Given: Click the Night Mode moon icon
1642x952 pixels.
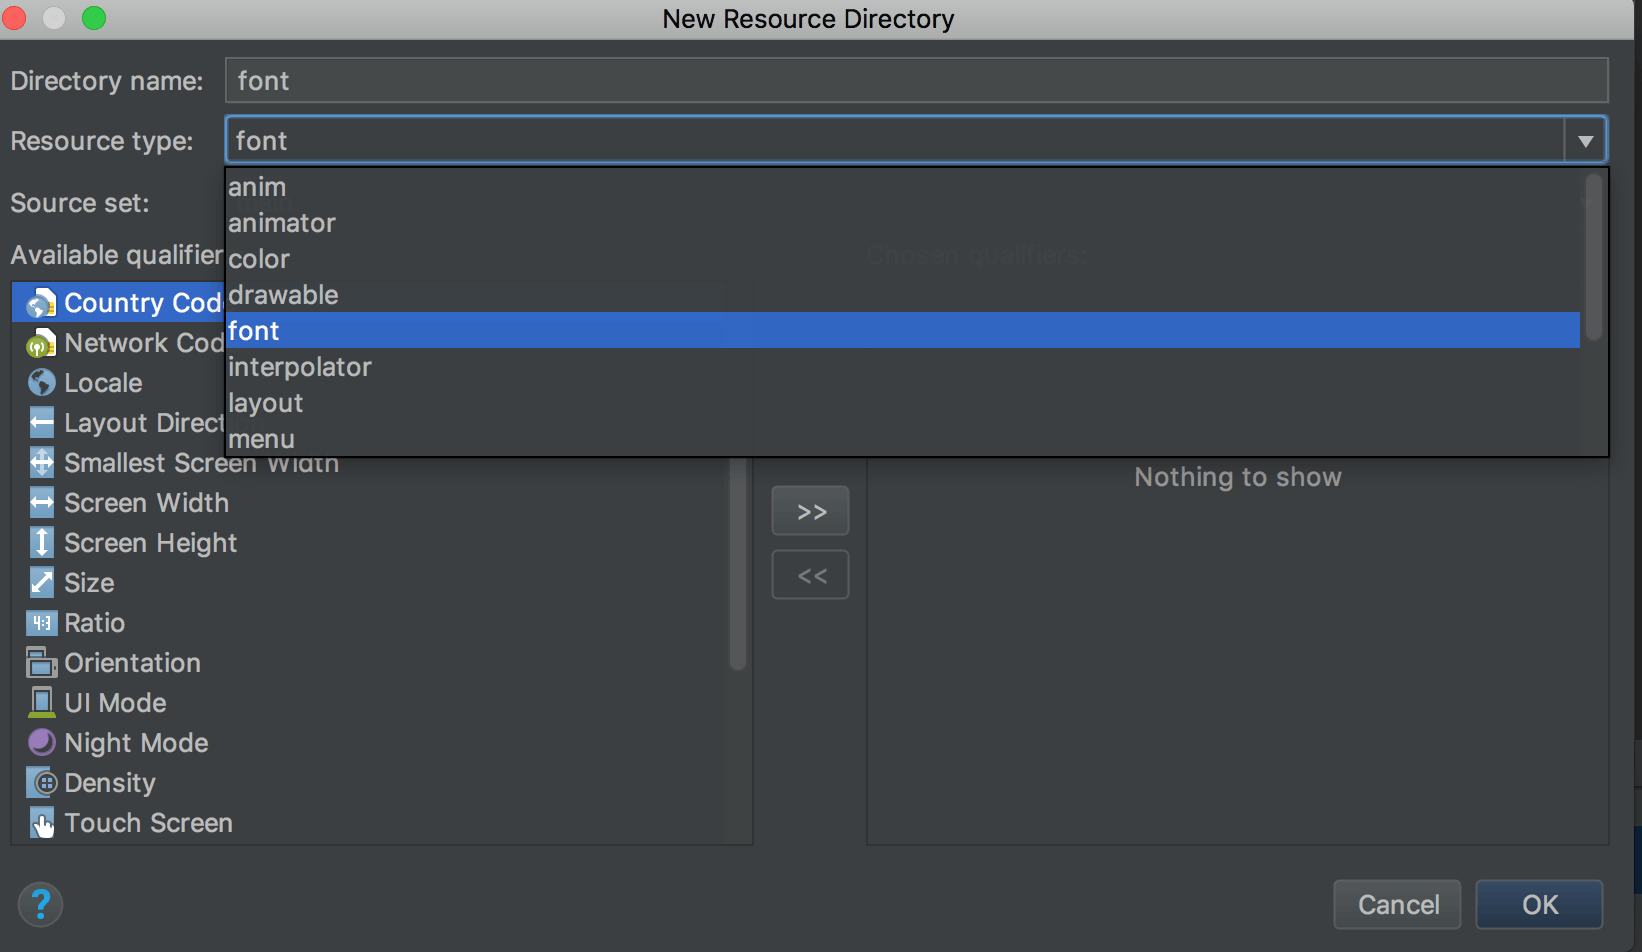Looking at the screenshot, I should pyautogui.click(x=41, y=742).
